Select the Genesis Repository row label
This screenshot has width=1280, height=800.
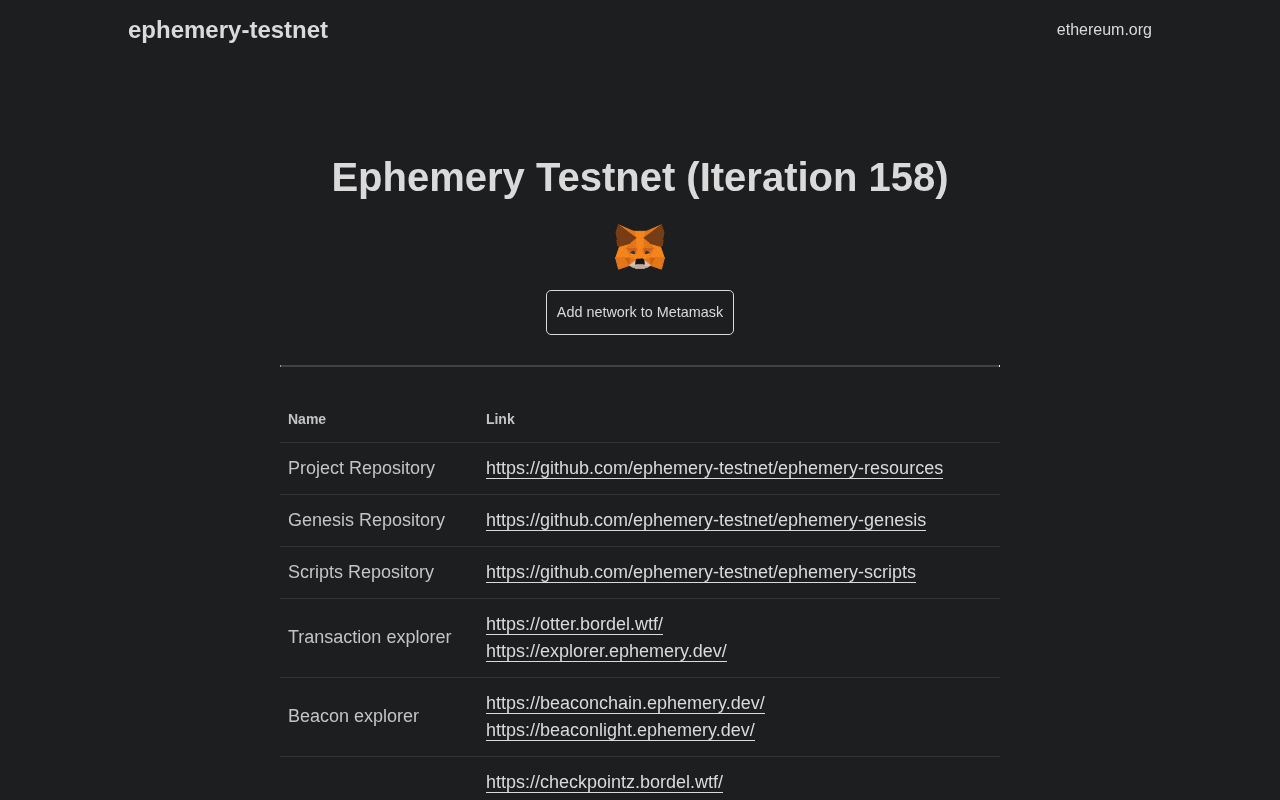click(x=366, y=520)
